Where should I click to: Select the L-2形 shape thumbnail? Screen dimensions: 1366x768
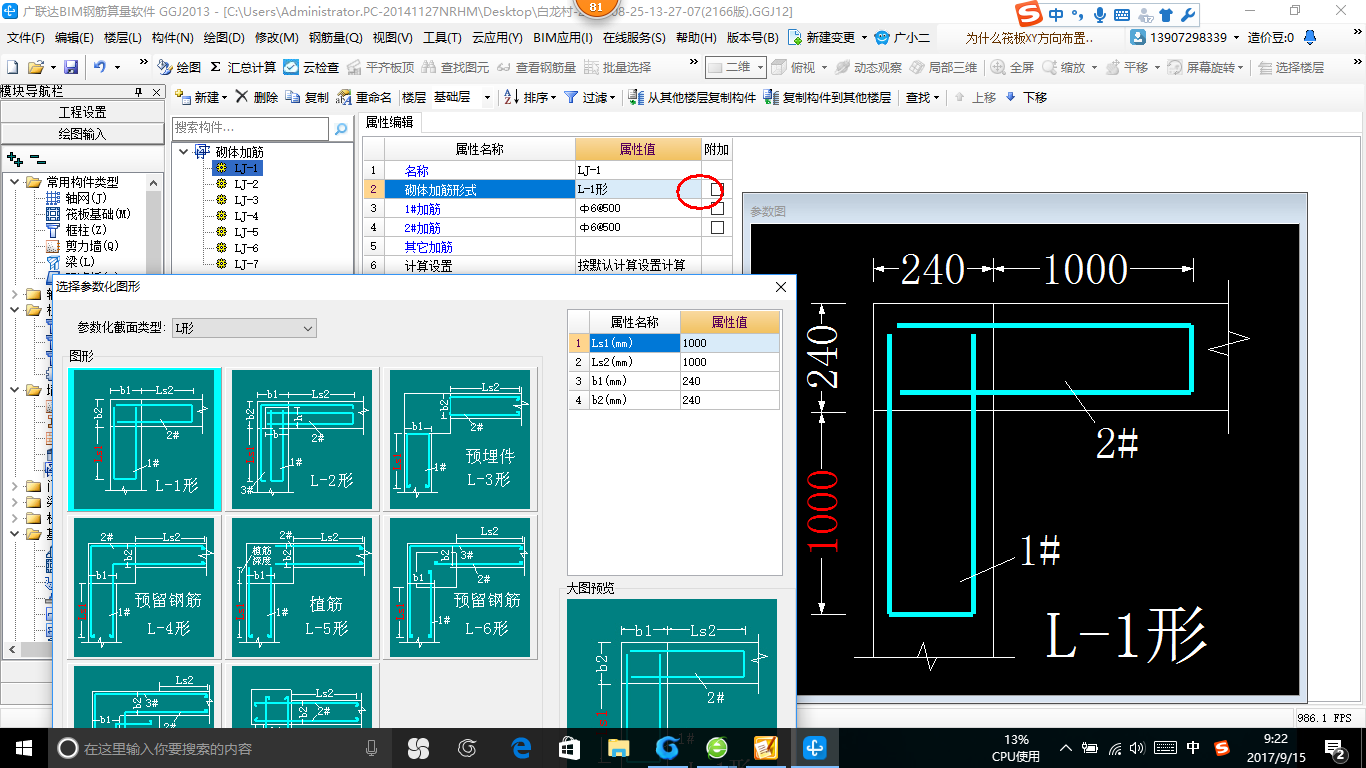point(302,439)
